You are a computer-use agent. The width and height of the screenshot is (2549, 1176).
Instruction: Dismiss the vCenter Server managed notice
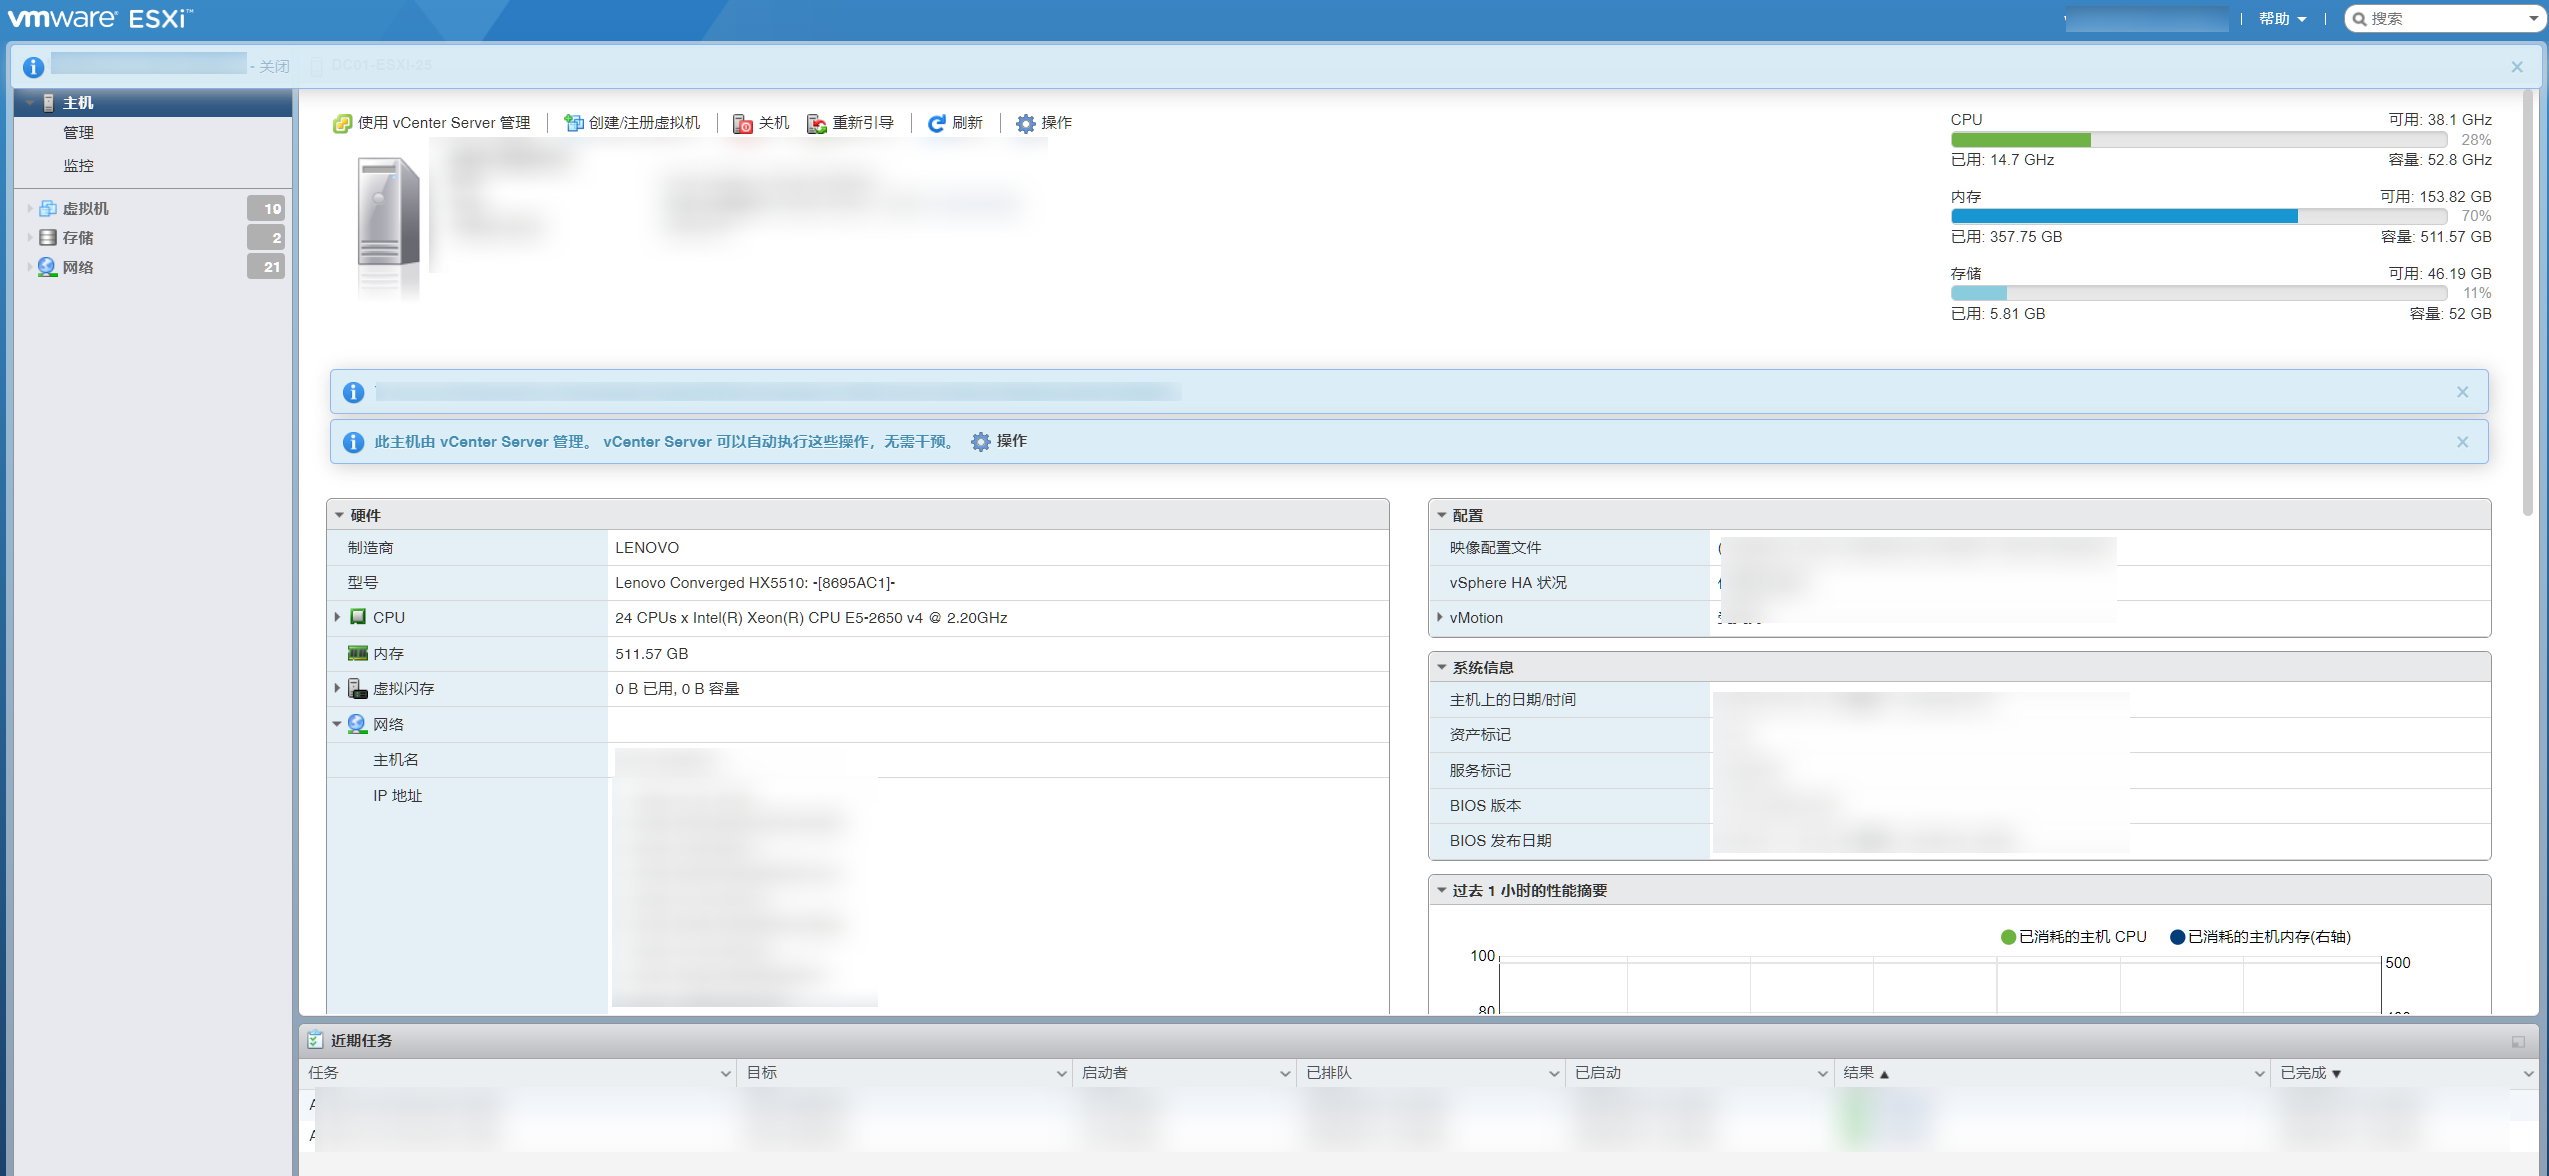2463,442
